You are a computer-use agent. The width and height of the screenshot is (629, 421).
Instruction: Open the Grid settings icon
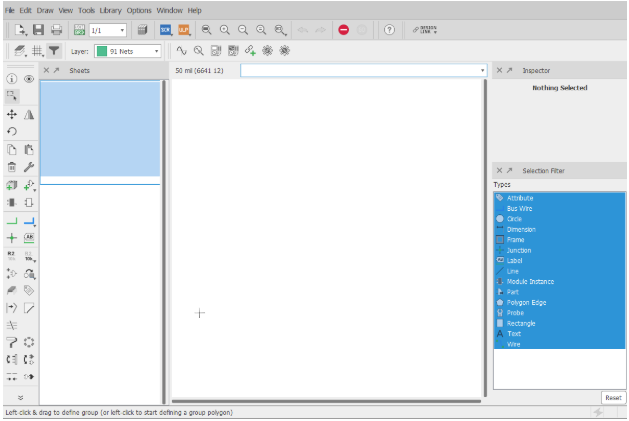36,51
